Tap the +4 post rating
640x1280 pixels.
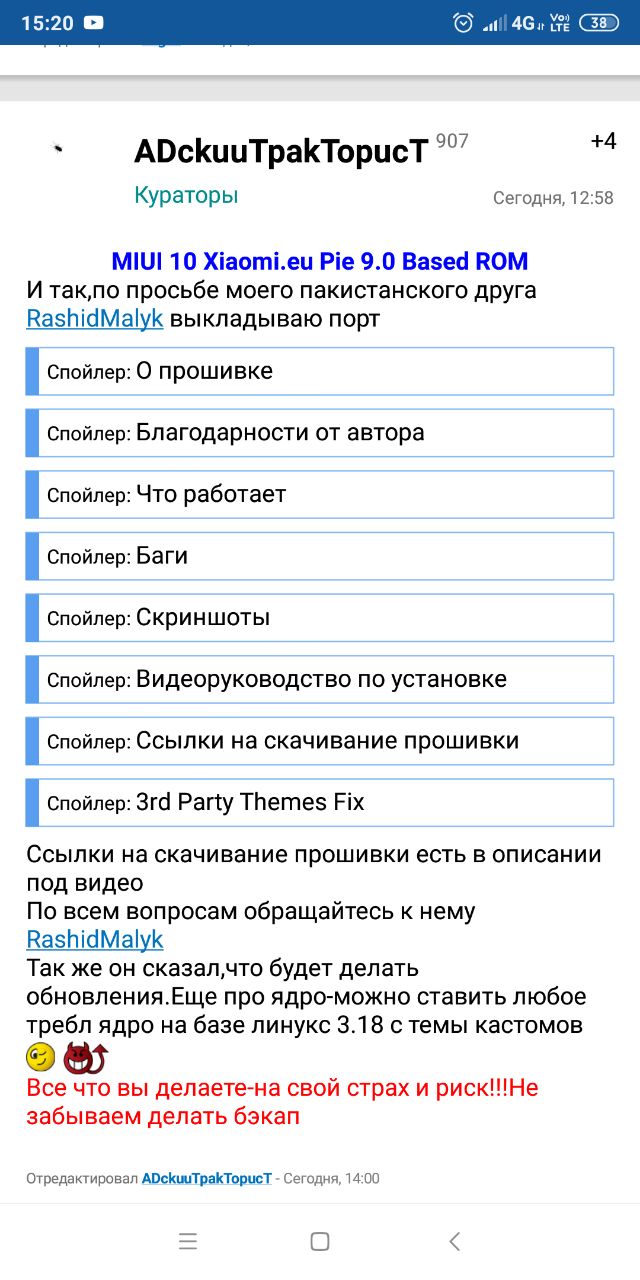coord(604,141)
